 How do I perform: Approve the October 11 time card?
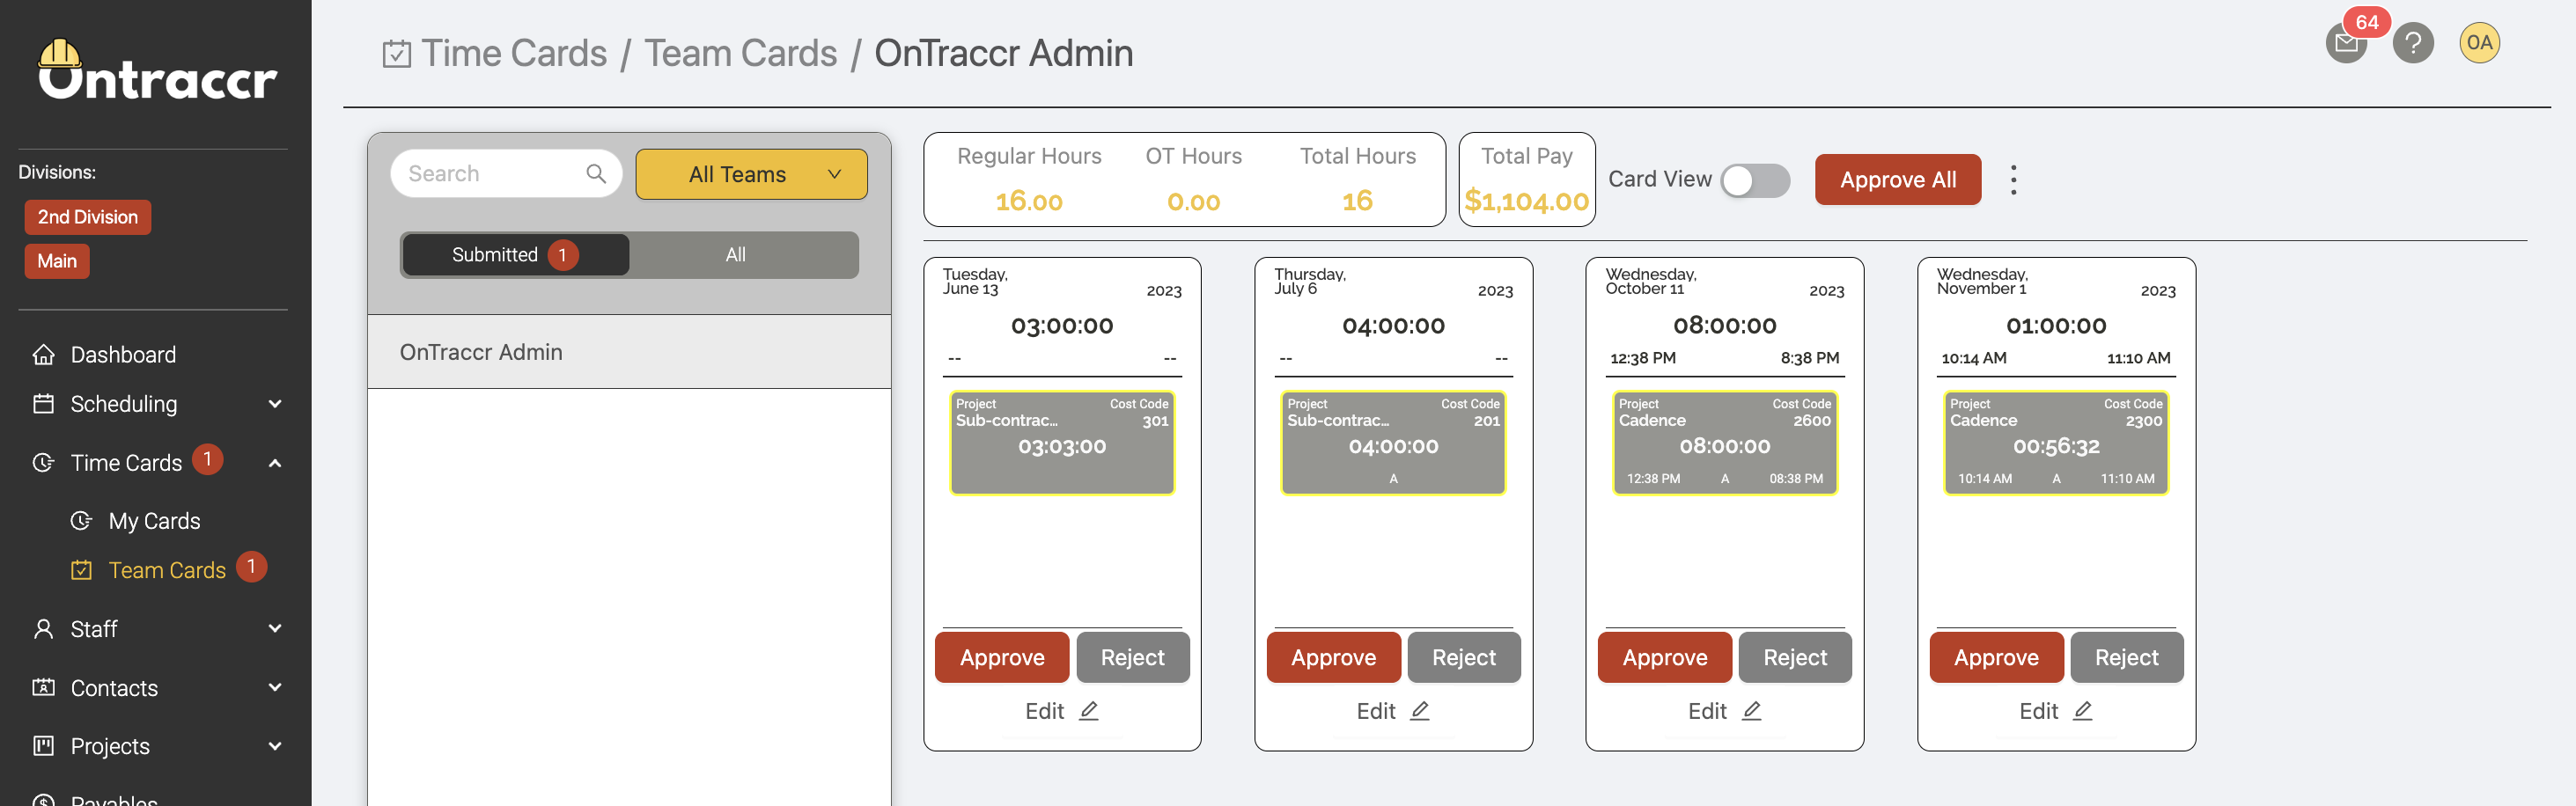click(x=1664, y=657)
